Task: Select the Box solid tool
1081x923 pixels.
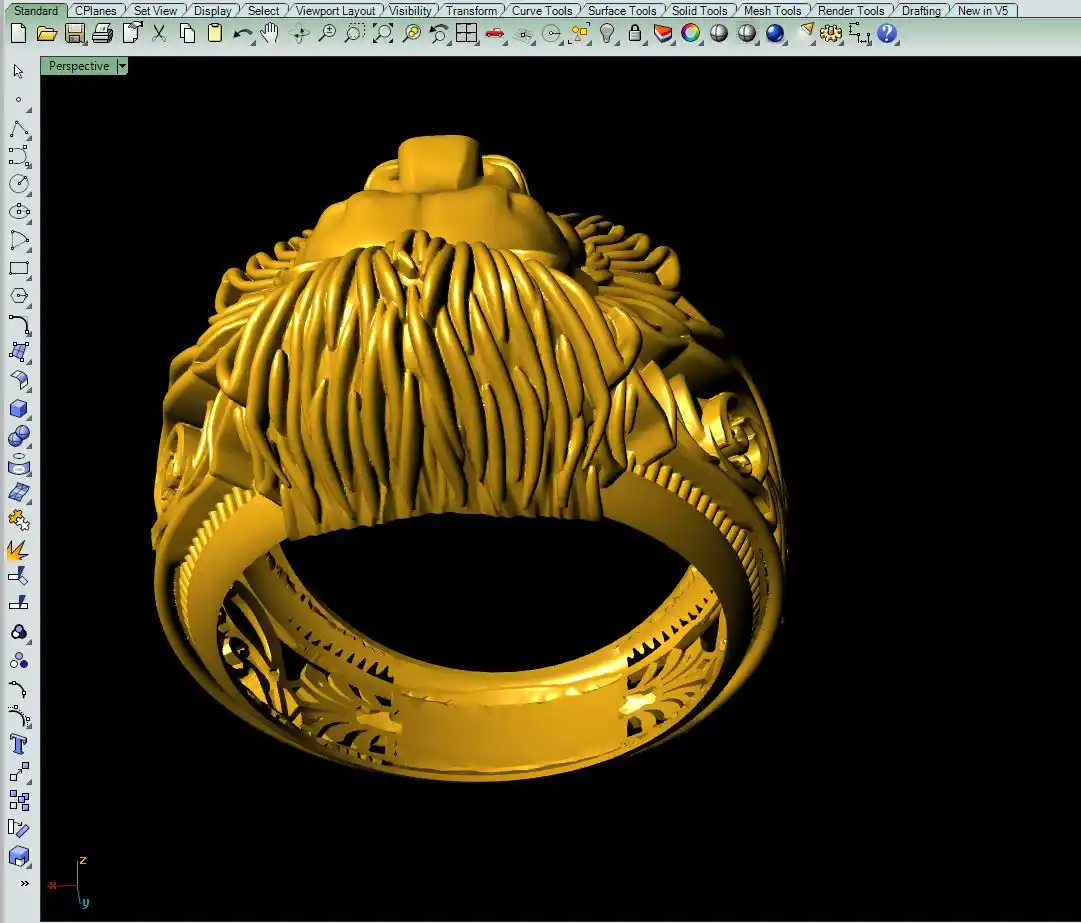Action: (x=19, y=409)
